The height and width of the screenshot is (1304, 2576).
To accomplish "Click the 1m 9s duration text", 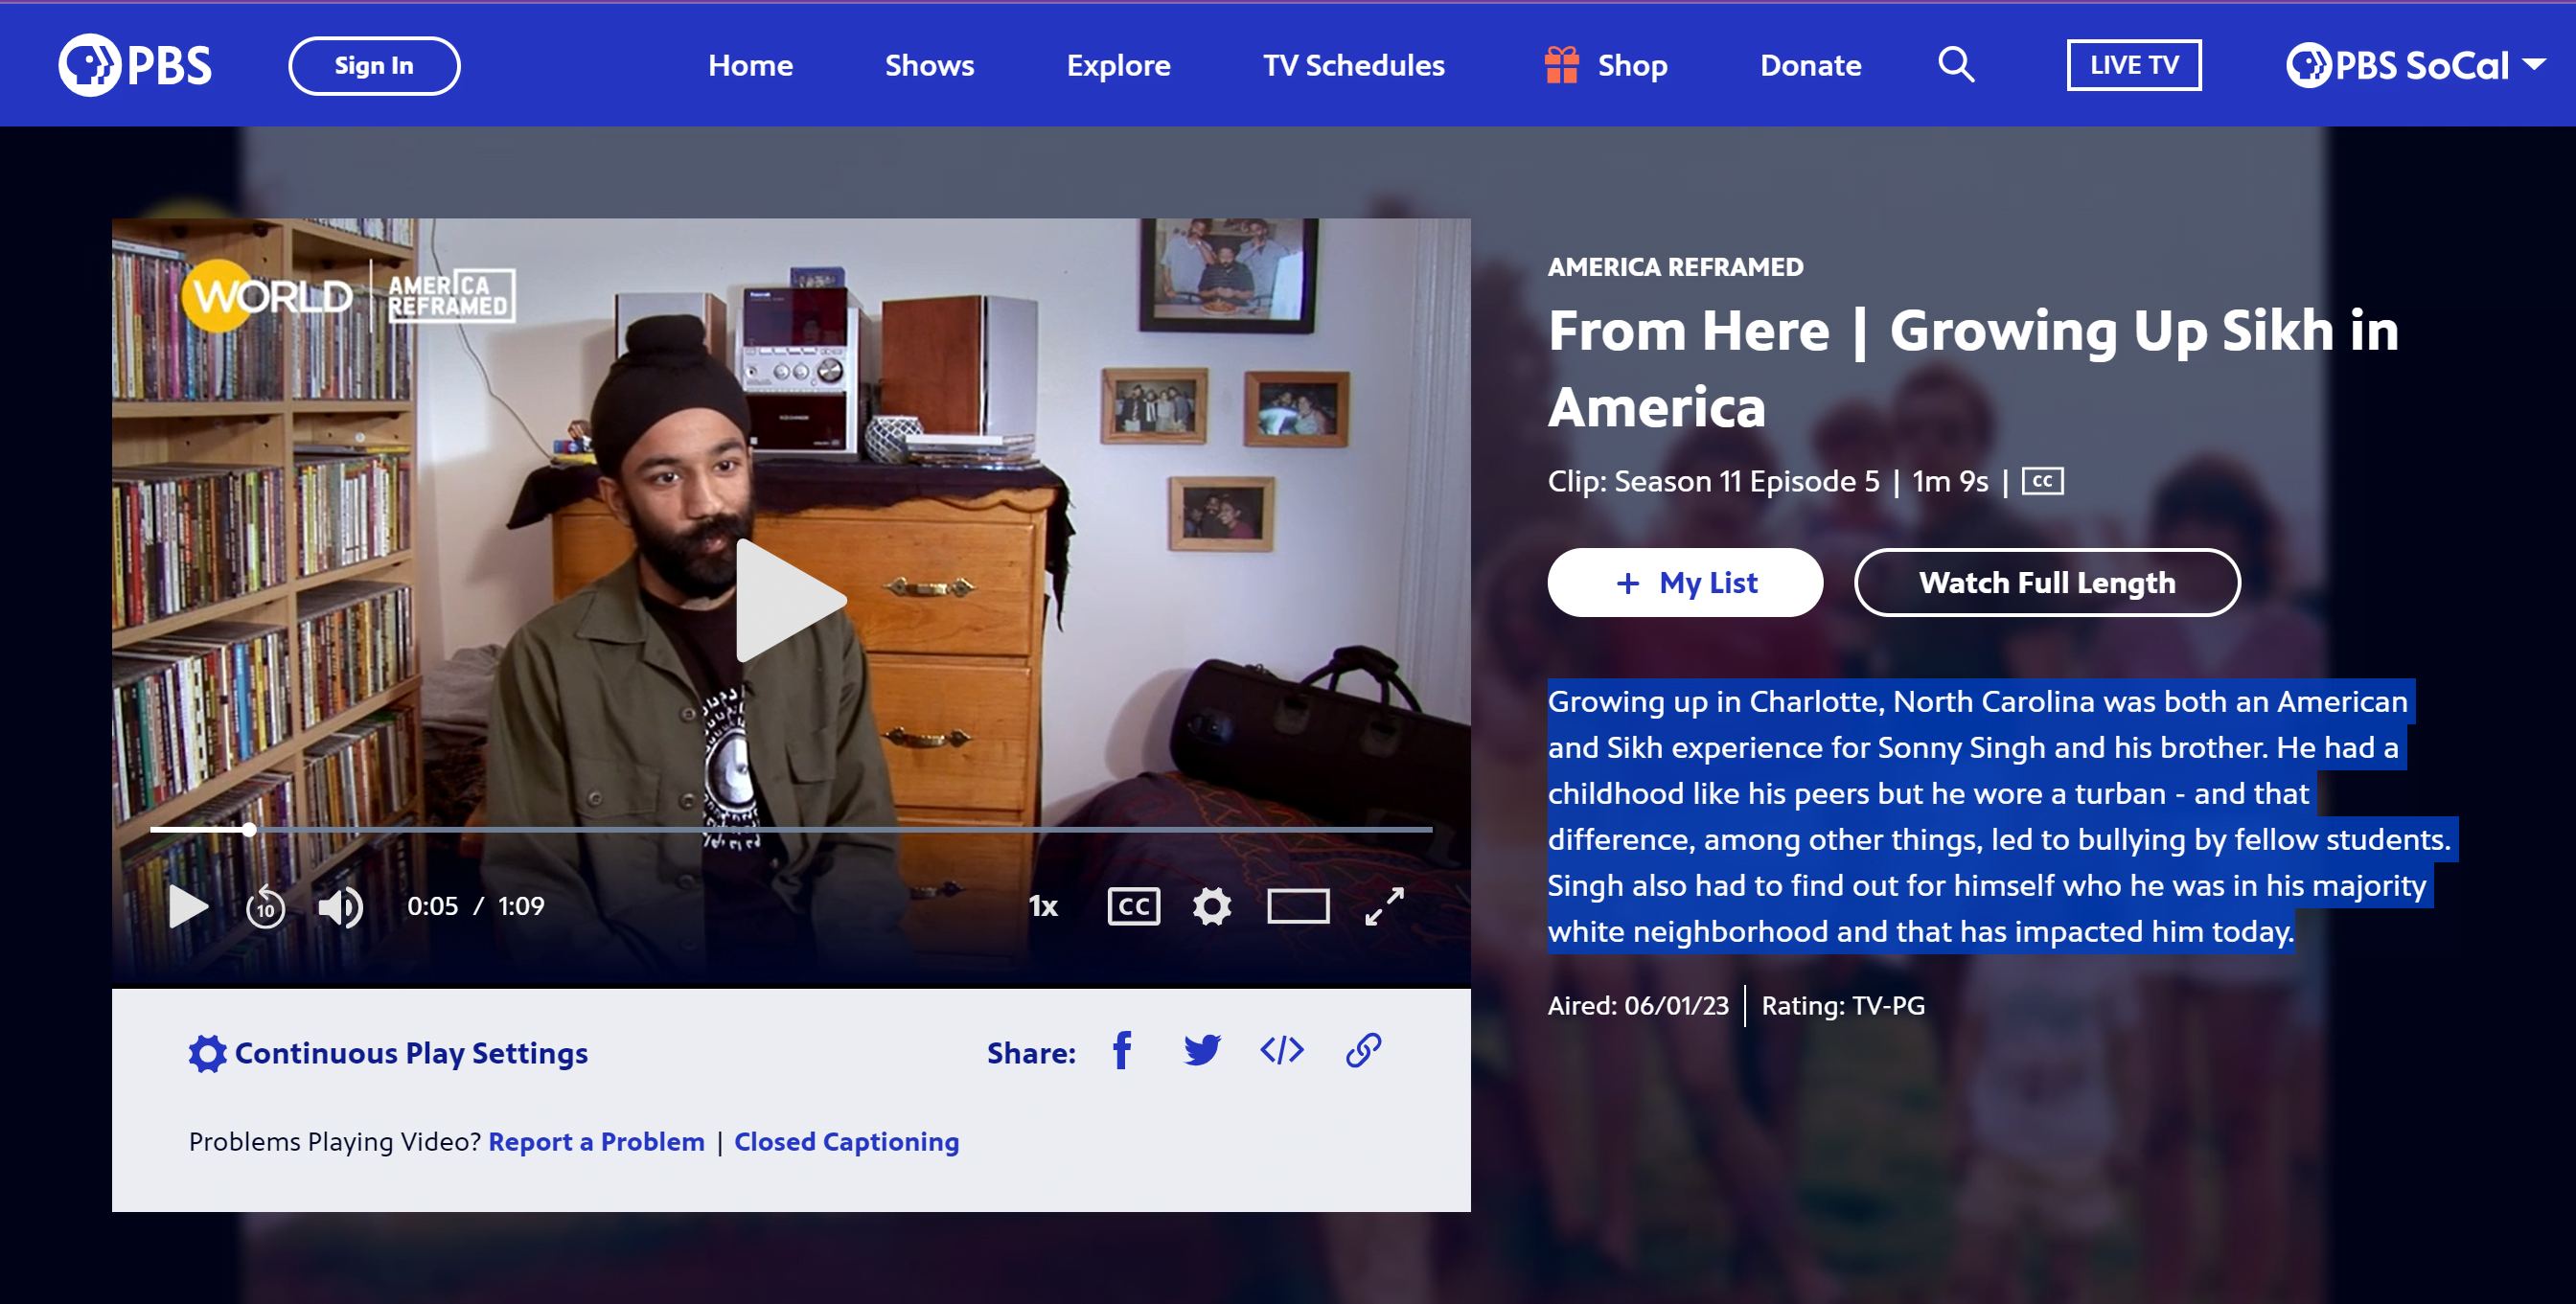I will click(1950, 481).
